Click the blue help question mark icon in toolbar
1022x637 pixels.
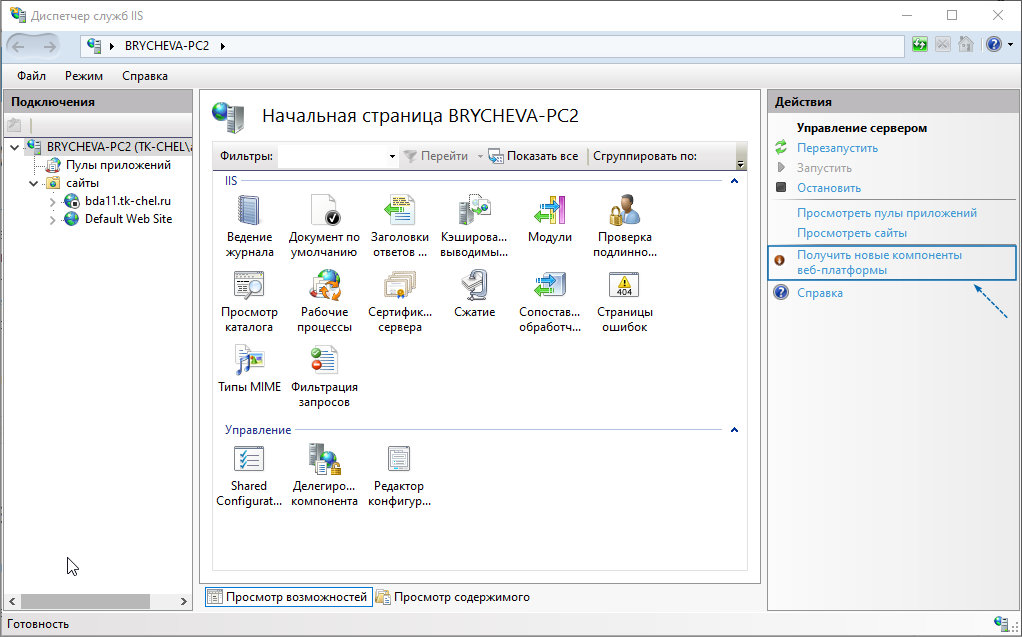993,44
